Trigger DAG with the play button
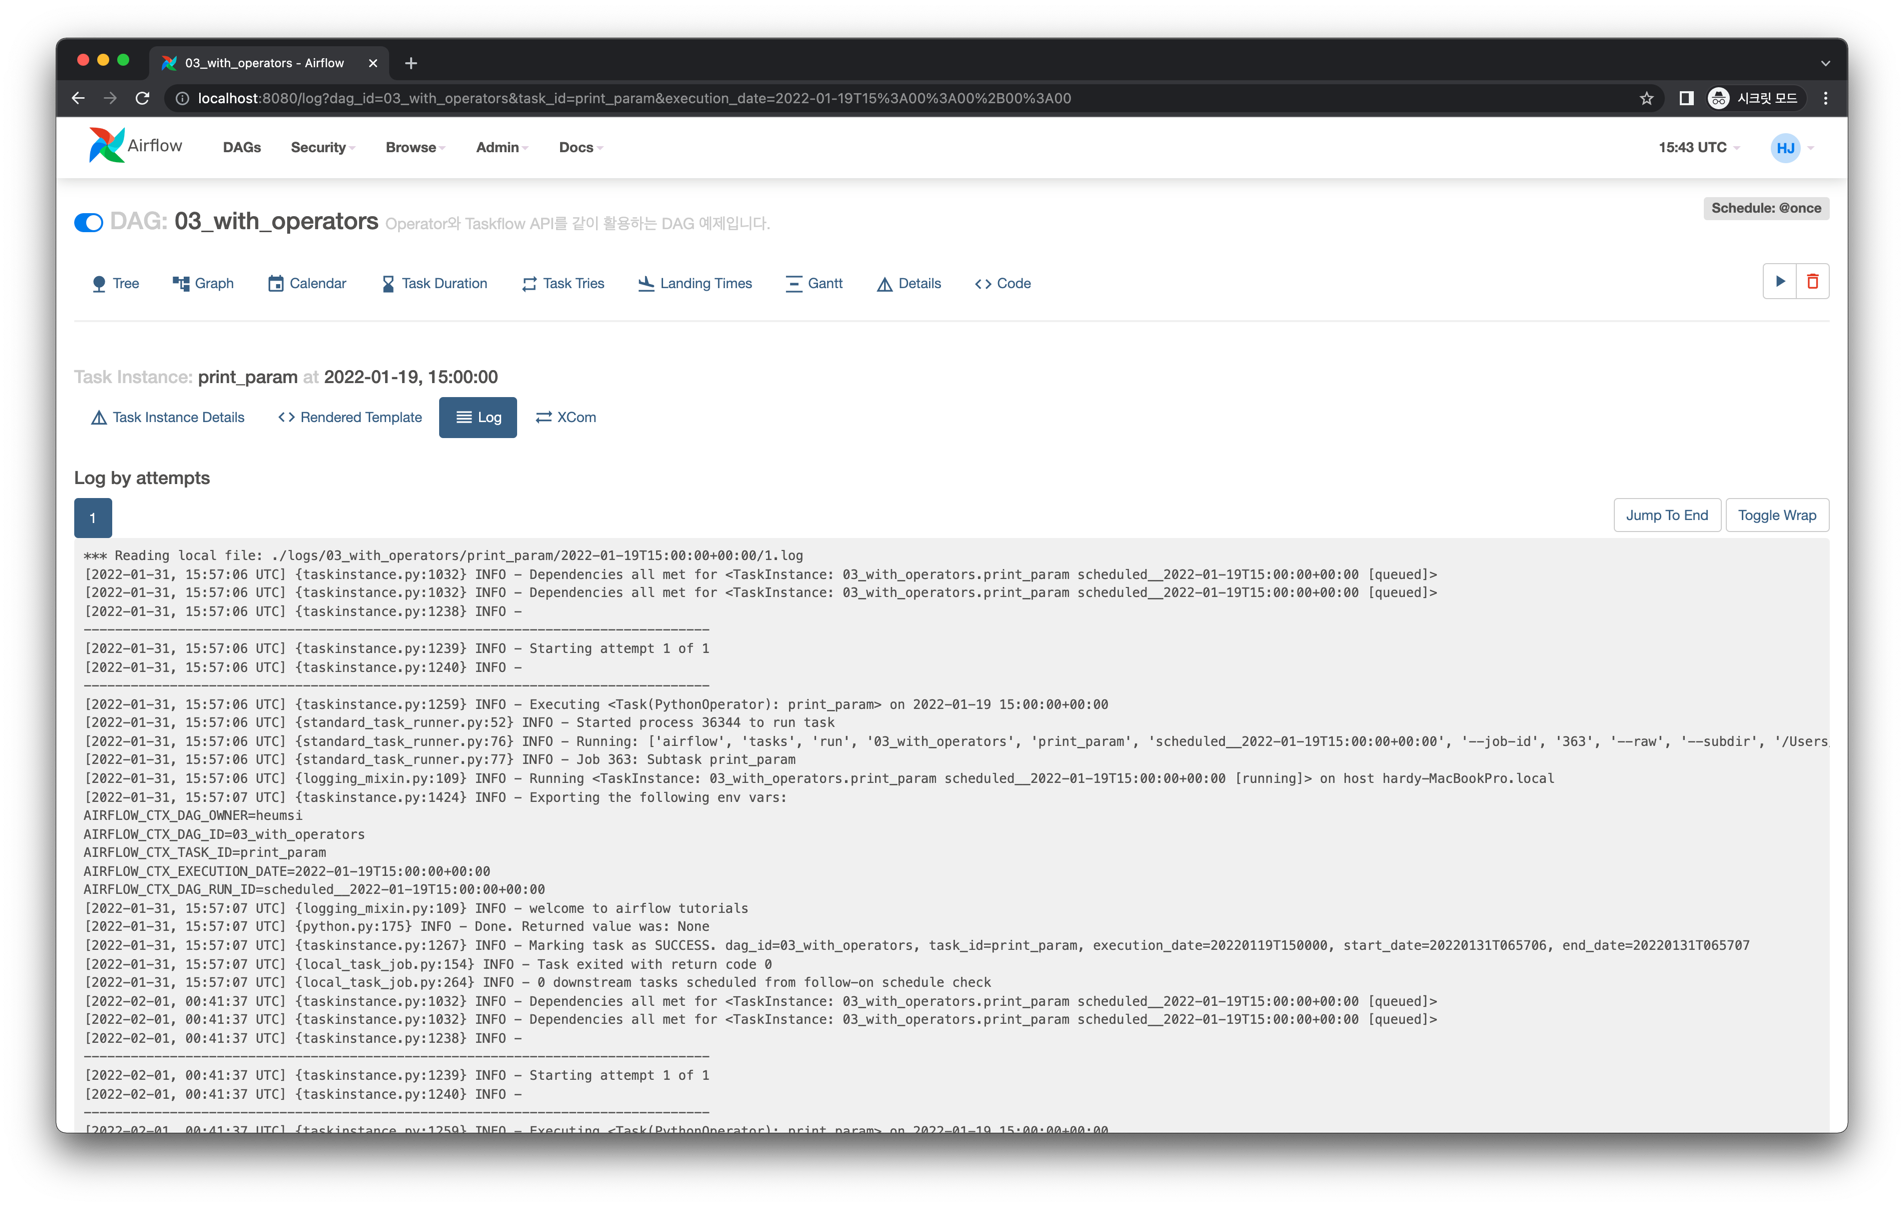The width and height of the screenshot is (1904, 1207). click(1779, 282)
